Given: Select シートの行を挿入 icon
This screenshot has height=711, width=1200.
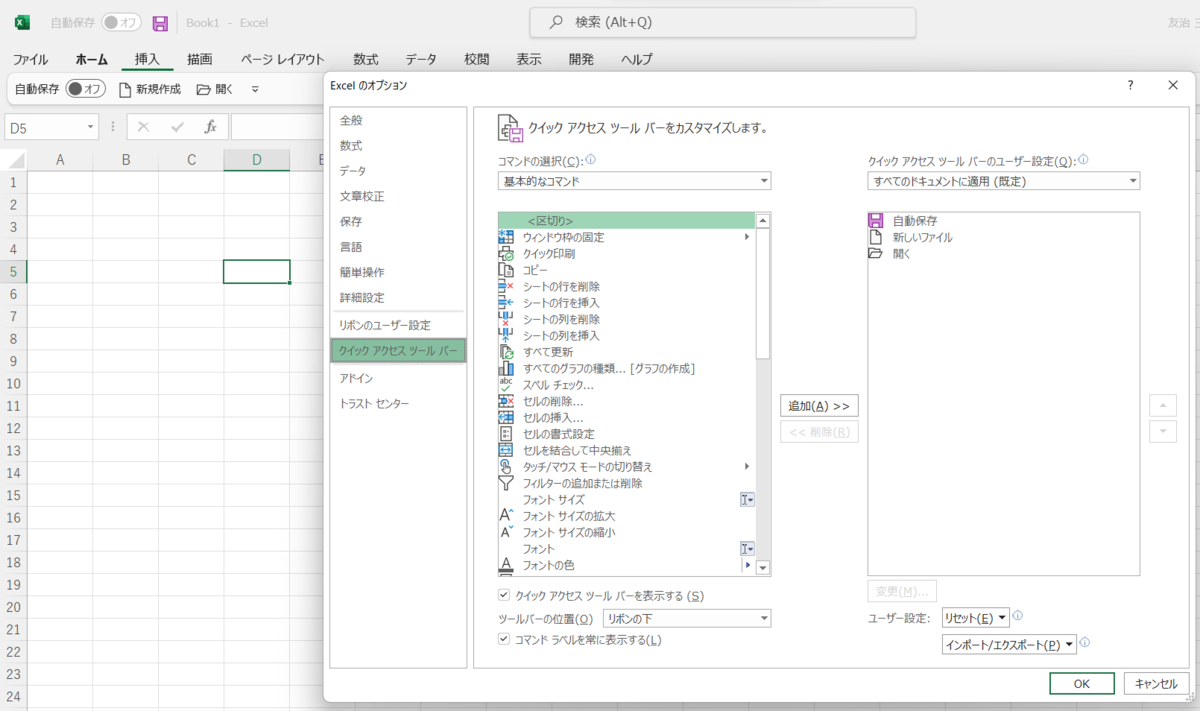Looking at the screenshot, I should 506,303.
